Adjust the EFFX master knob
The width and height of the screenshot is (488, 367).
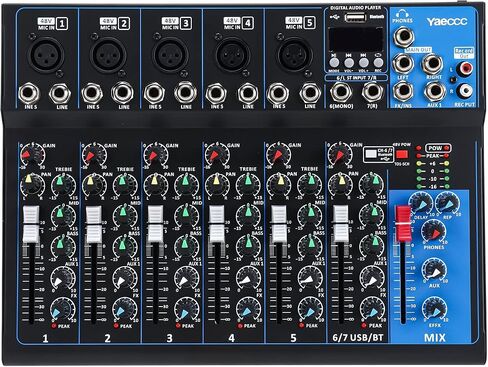pos(434,309)
